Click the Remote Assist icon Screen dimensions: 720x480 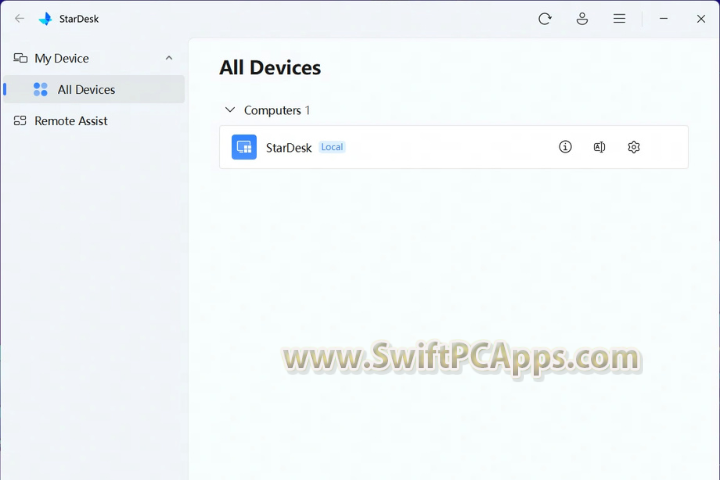coord(20,121)
